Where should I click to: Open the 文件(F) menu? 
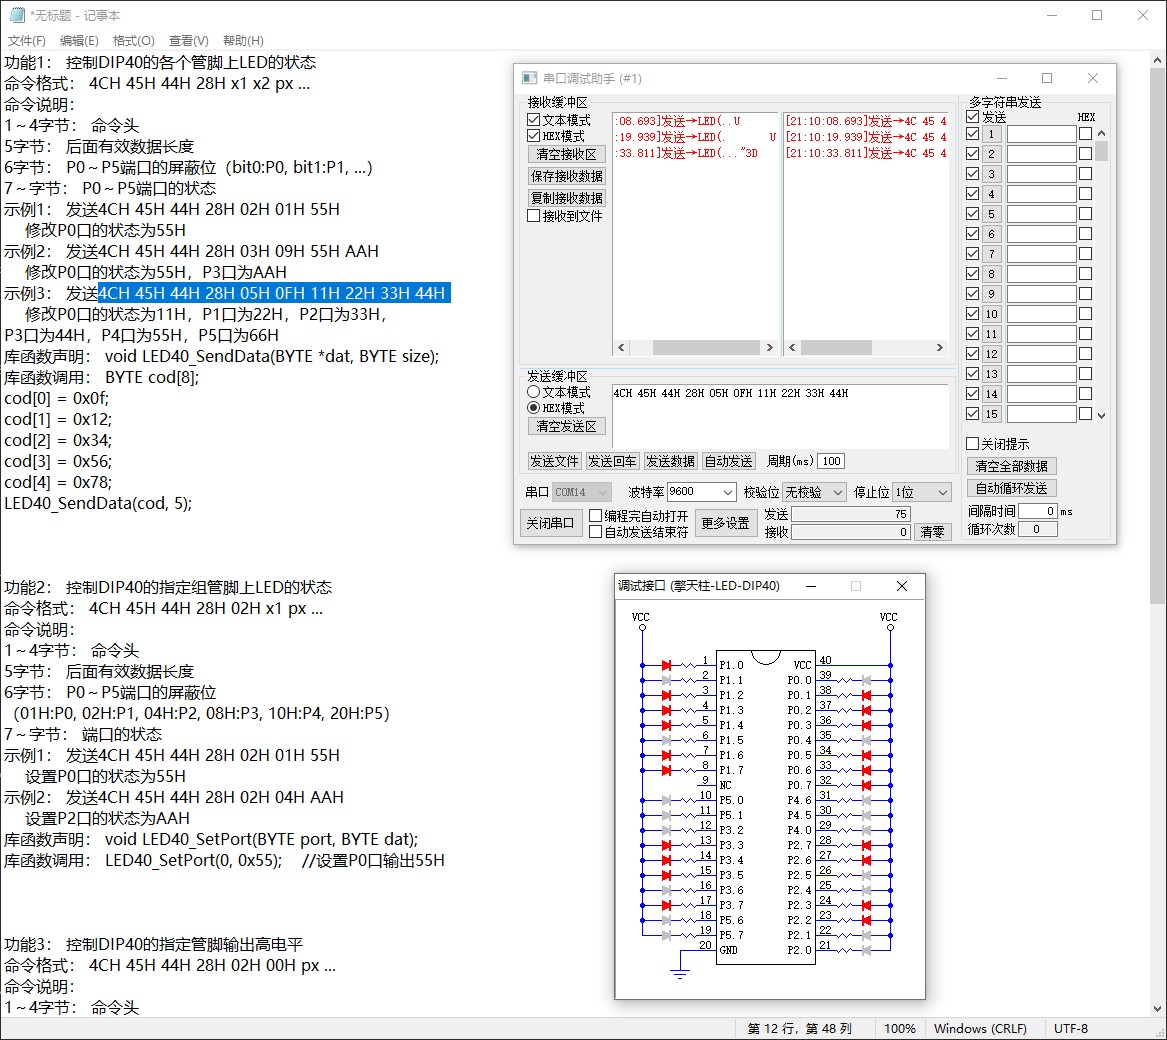(x=27, y=40)
